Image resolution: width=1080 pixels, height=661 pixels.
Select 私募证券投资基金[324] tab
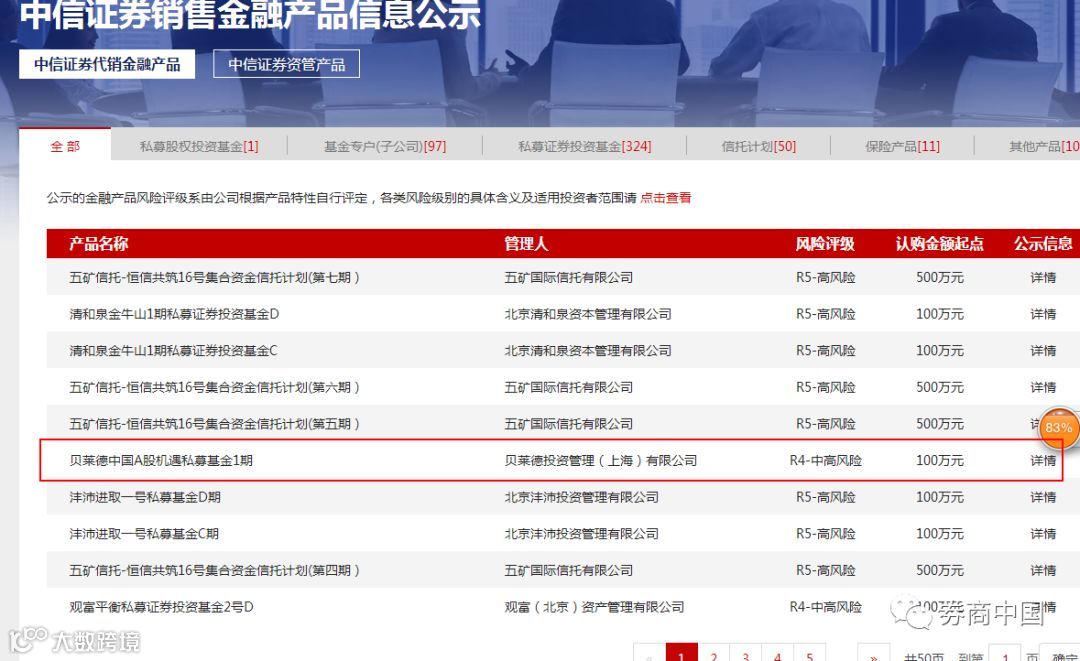585,146
